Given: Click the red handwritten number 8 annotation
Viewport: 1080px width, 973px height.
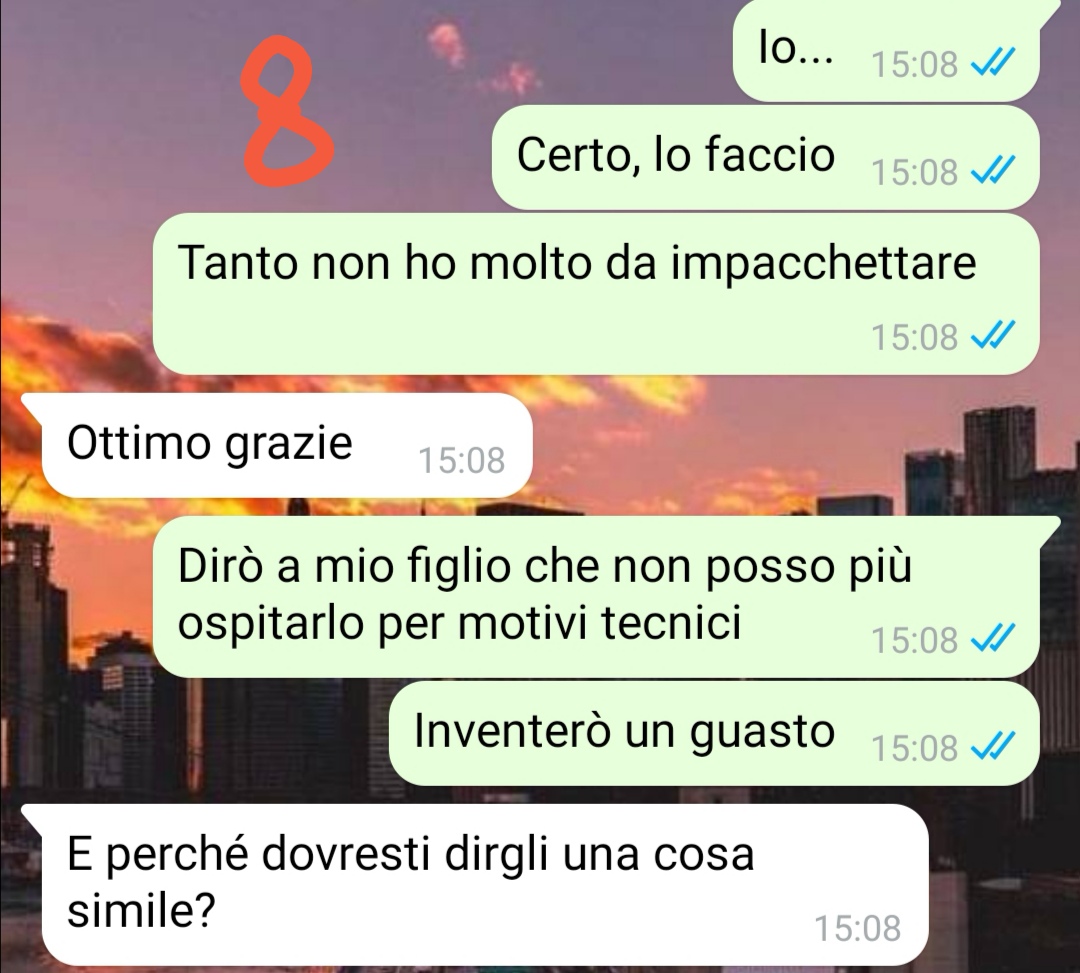Looking at the screenshot, I should coord(287,112).
